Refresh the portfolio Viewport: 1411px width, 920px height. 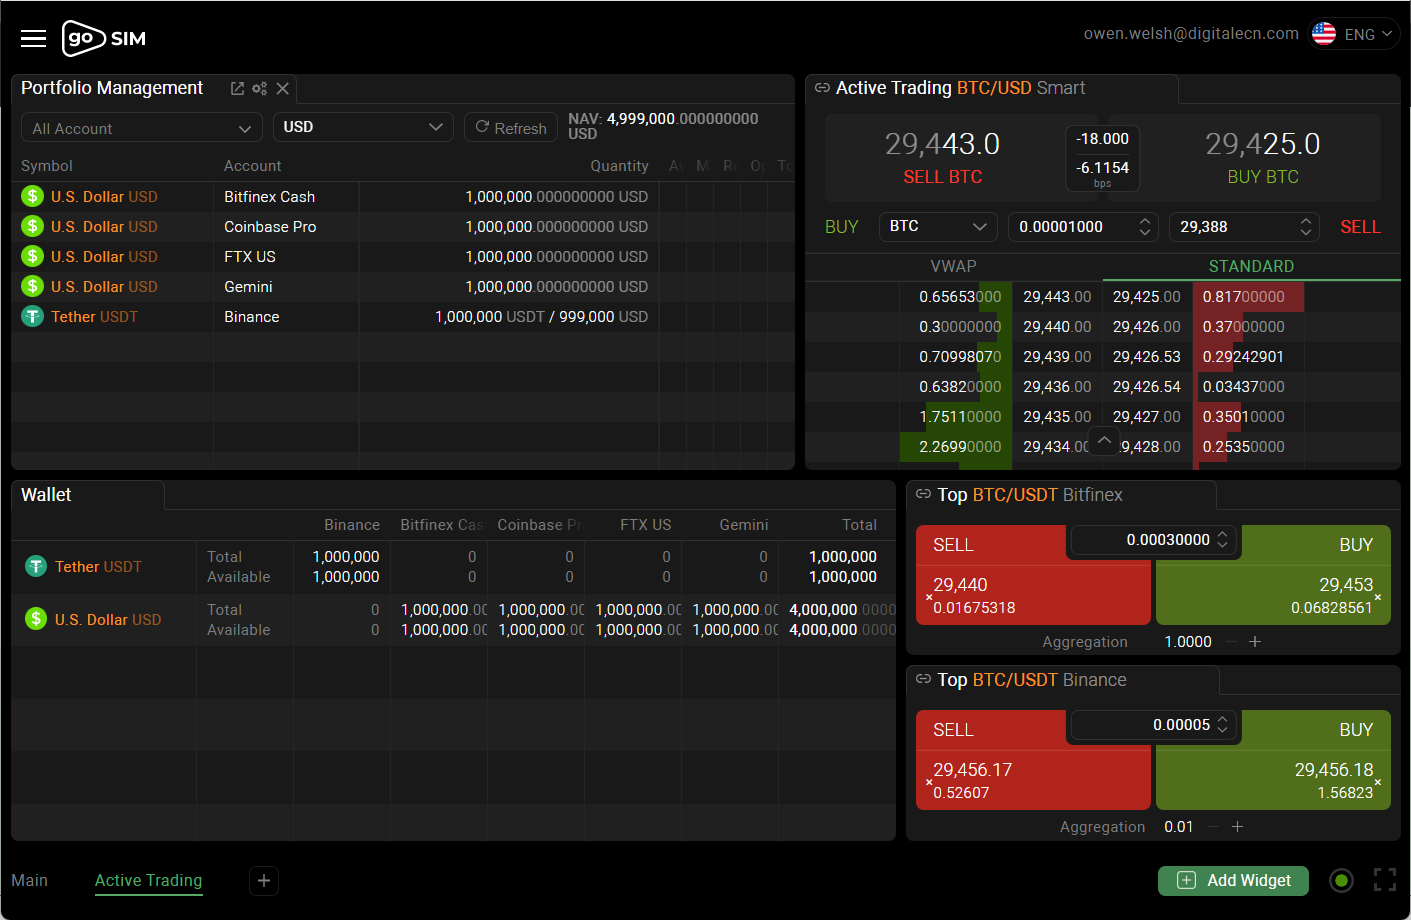click(x=511, y=127)
